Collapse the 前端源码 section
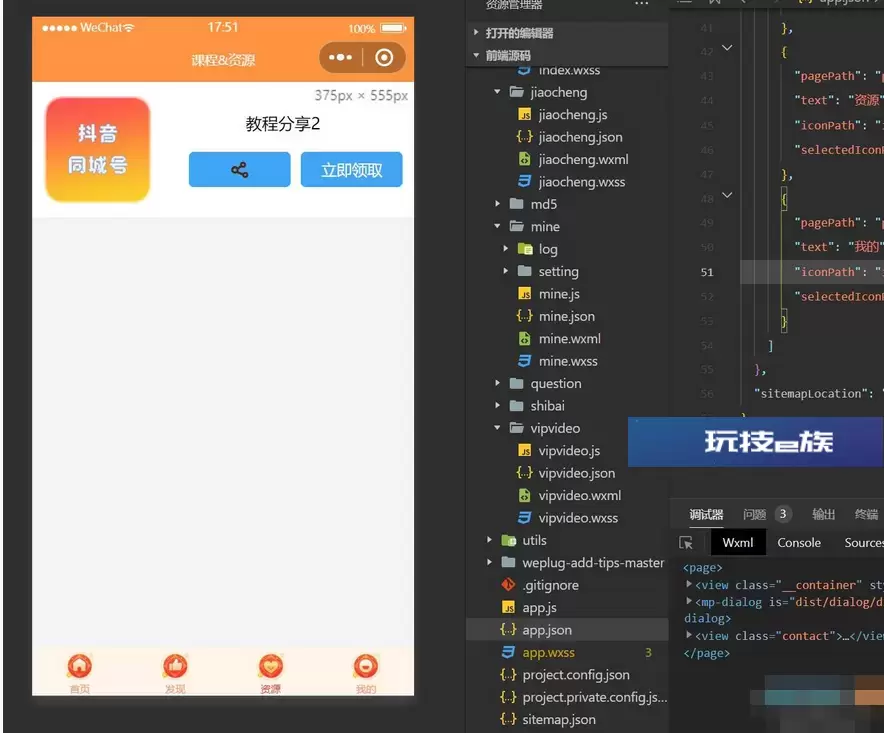The image size is (884, 733). click(476, 55)
